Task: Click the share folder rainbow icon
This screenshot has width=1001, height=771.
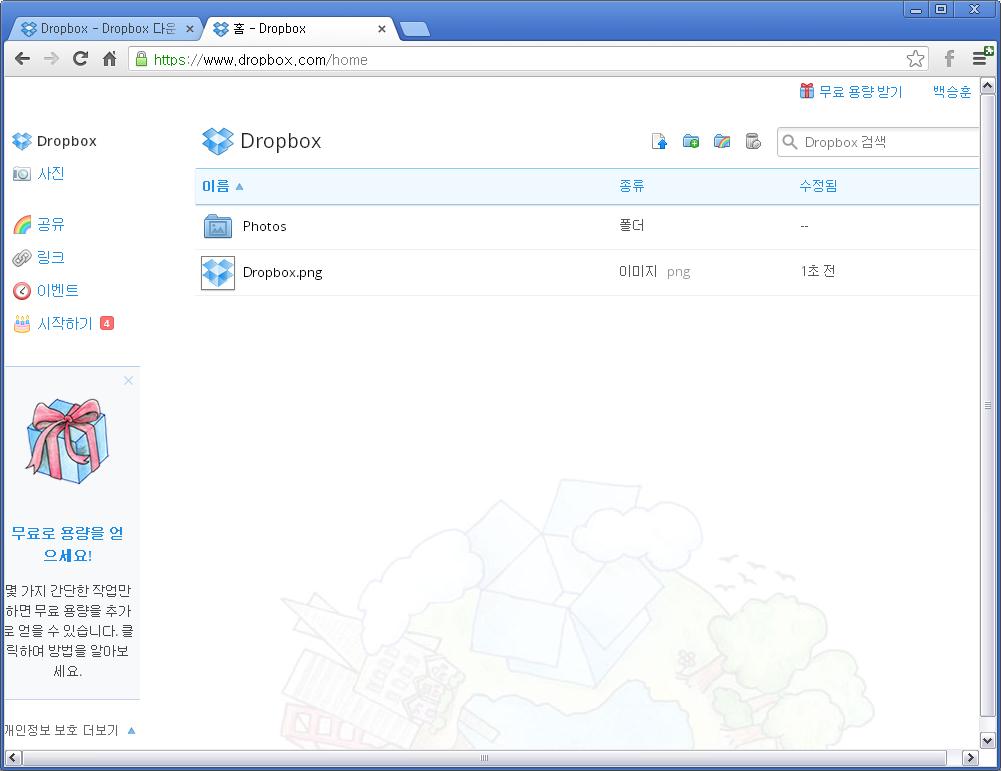Action: click(722, 141)
